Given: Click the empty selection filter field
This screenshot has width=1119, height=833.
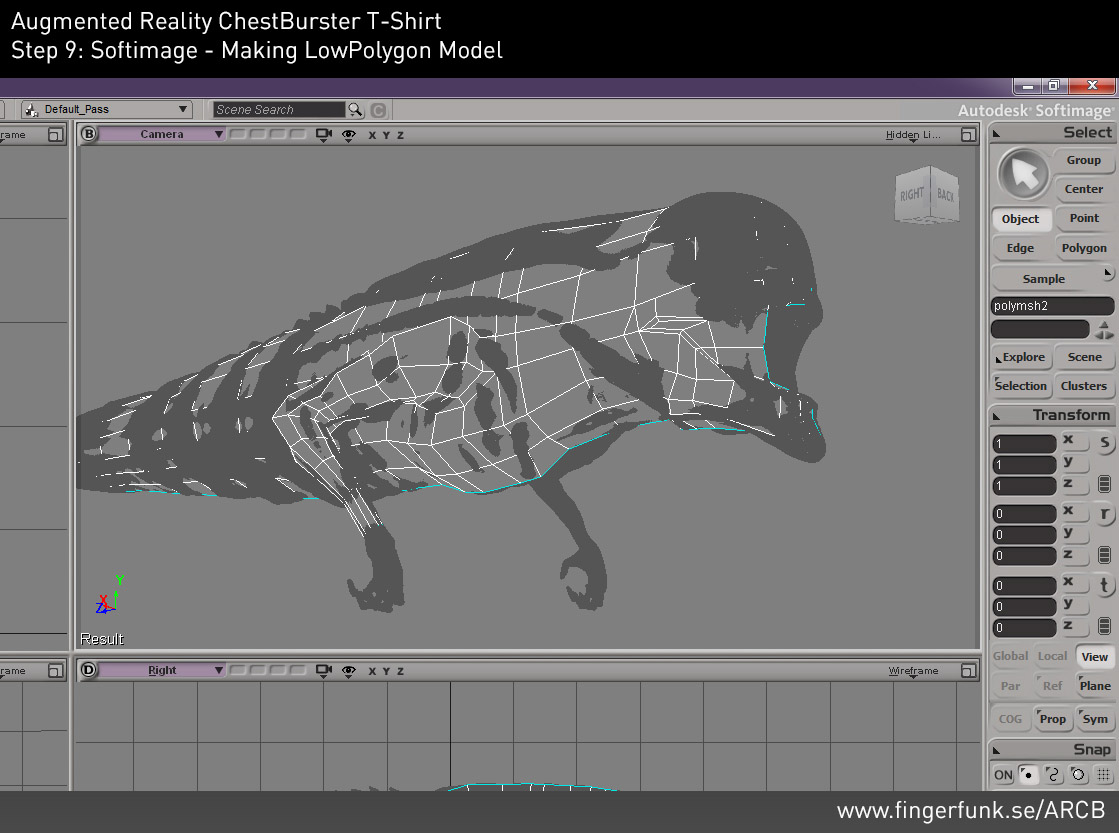Looking at the screenshot, I should pyautogui.click(x=1040, y=329).
